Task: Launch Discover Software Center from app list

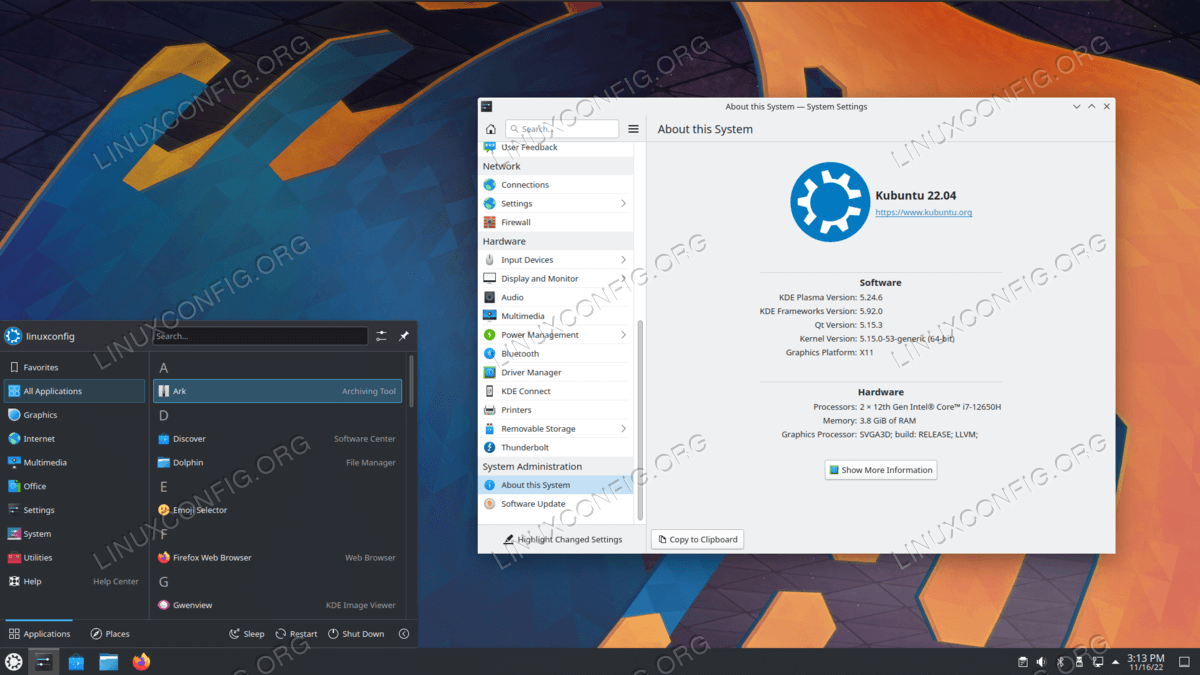Action: [x=277, y=439]
